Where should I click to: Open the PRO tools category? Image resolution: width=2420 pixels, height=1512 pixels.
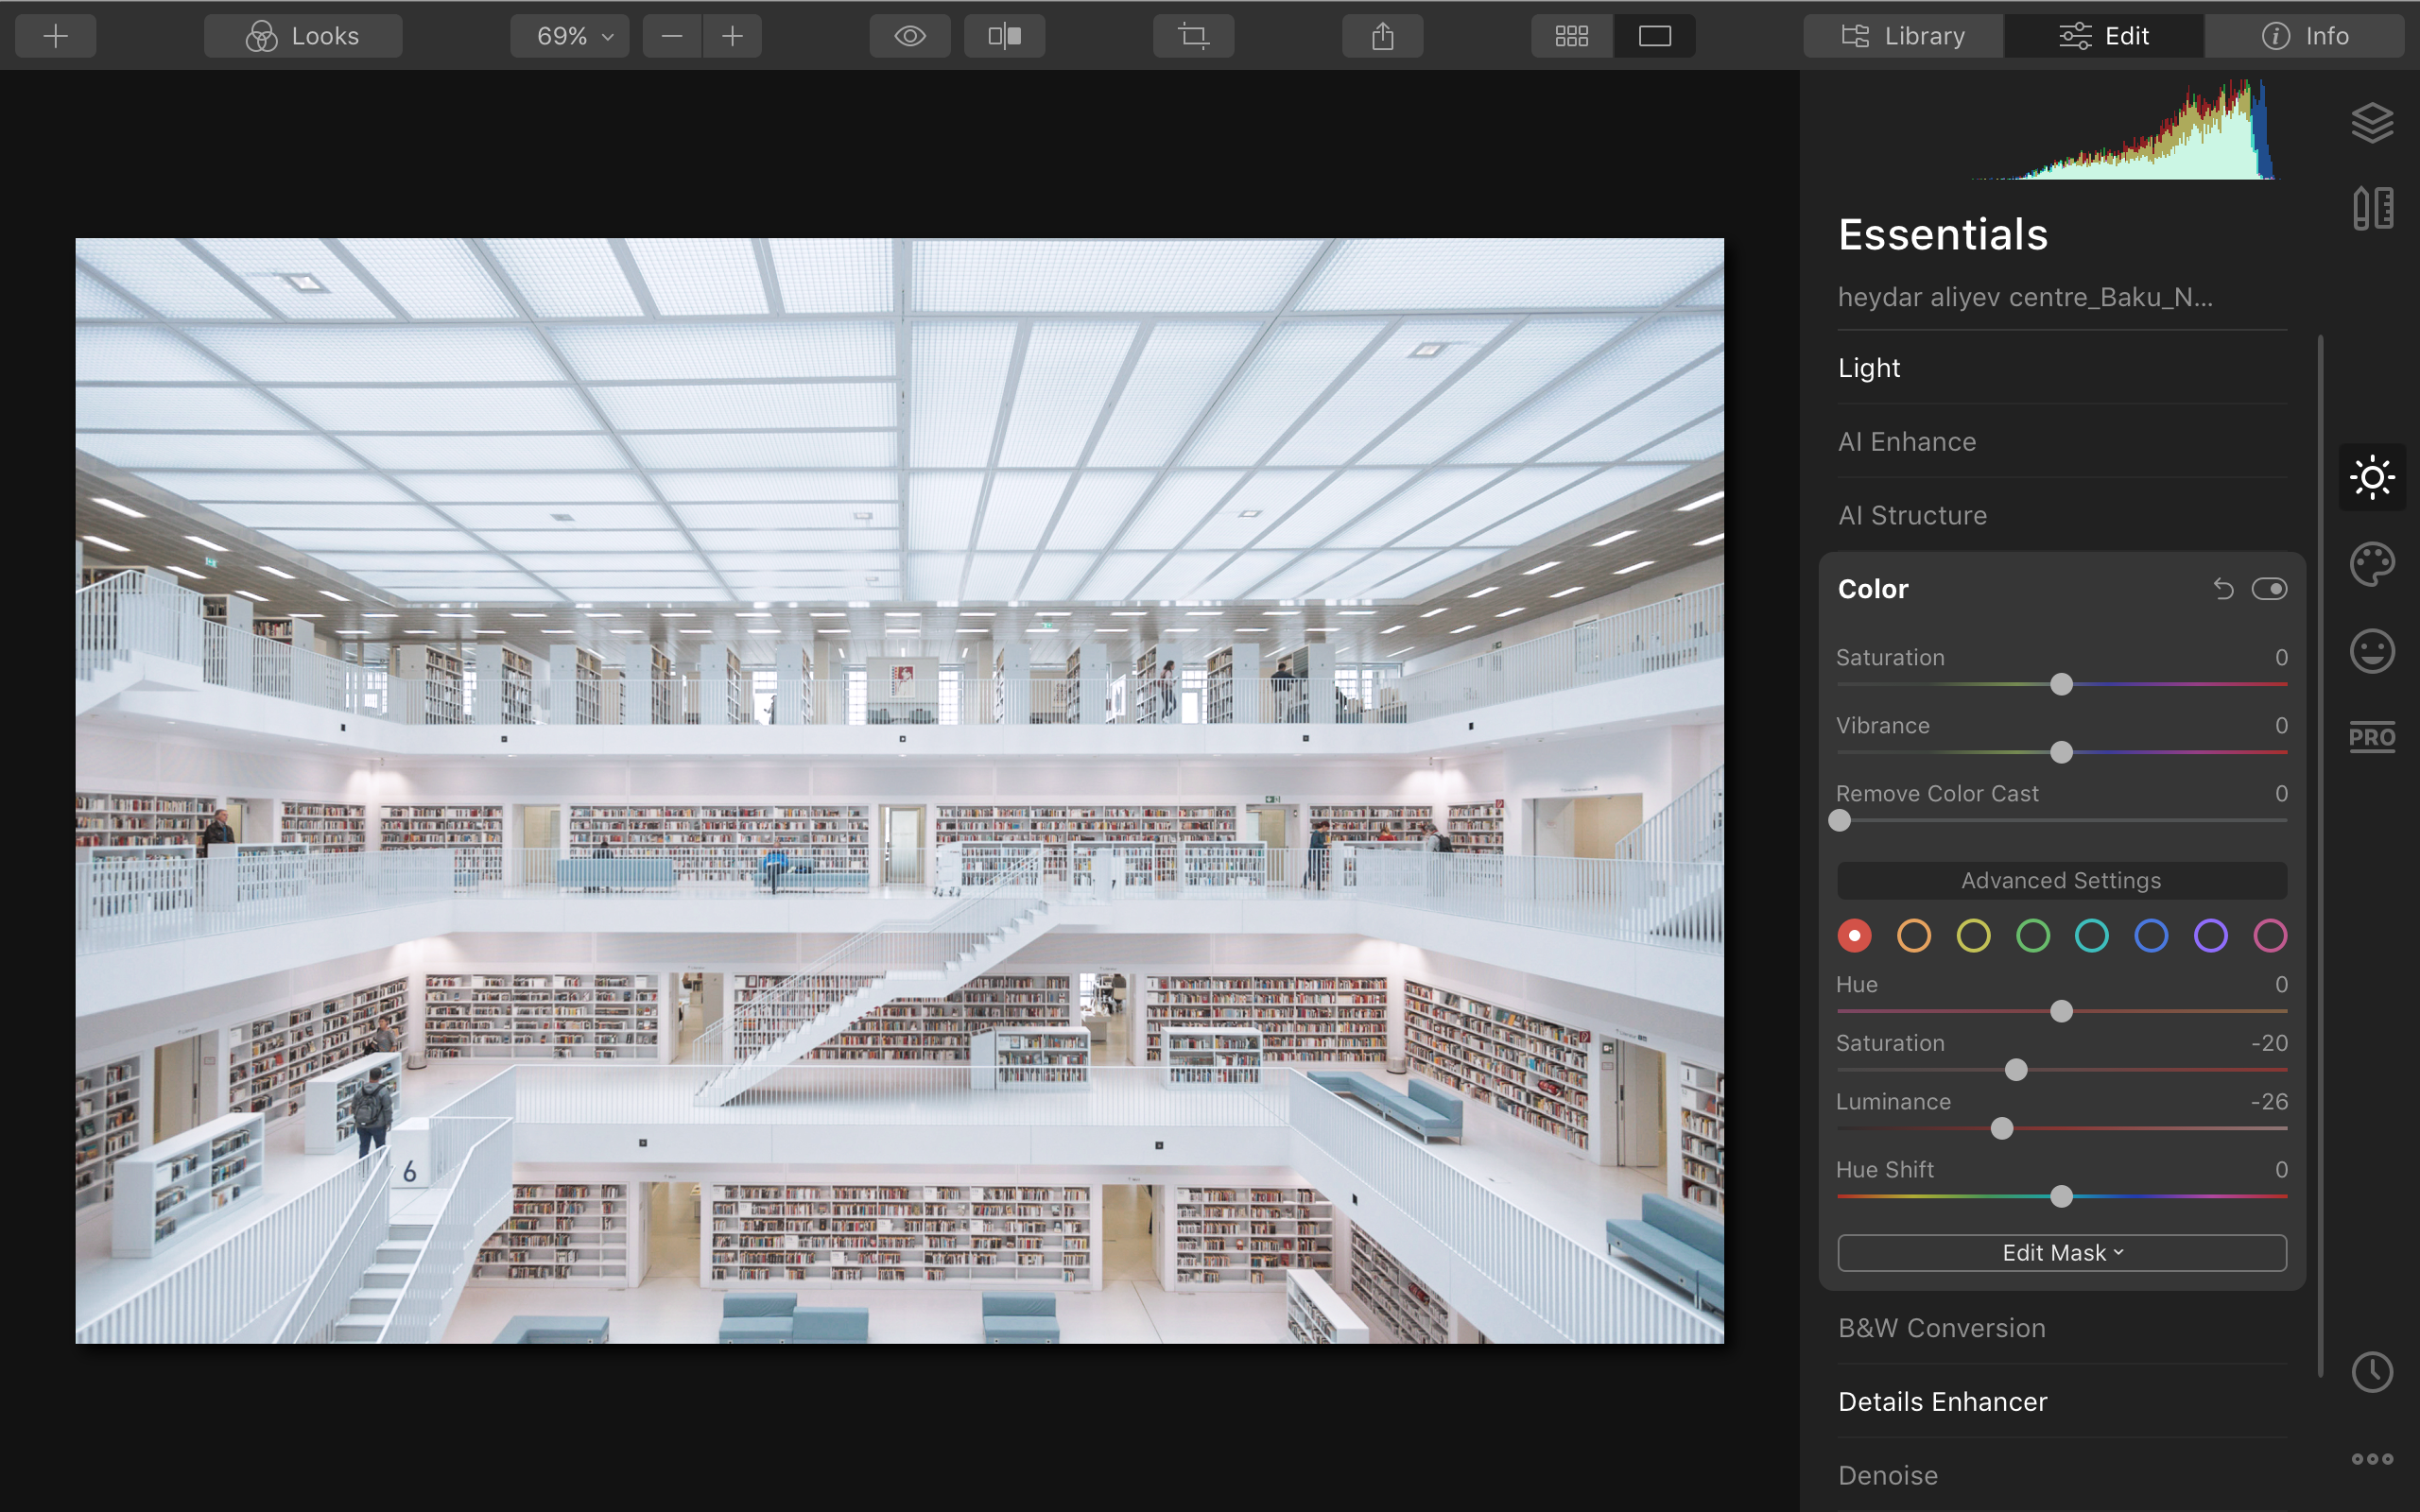pos(2372,737)
